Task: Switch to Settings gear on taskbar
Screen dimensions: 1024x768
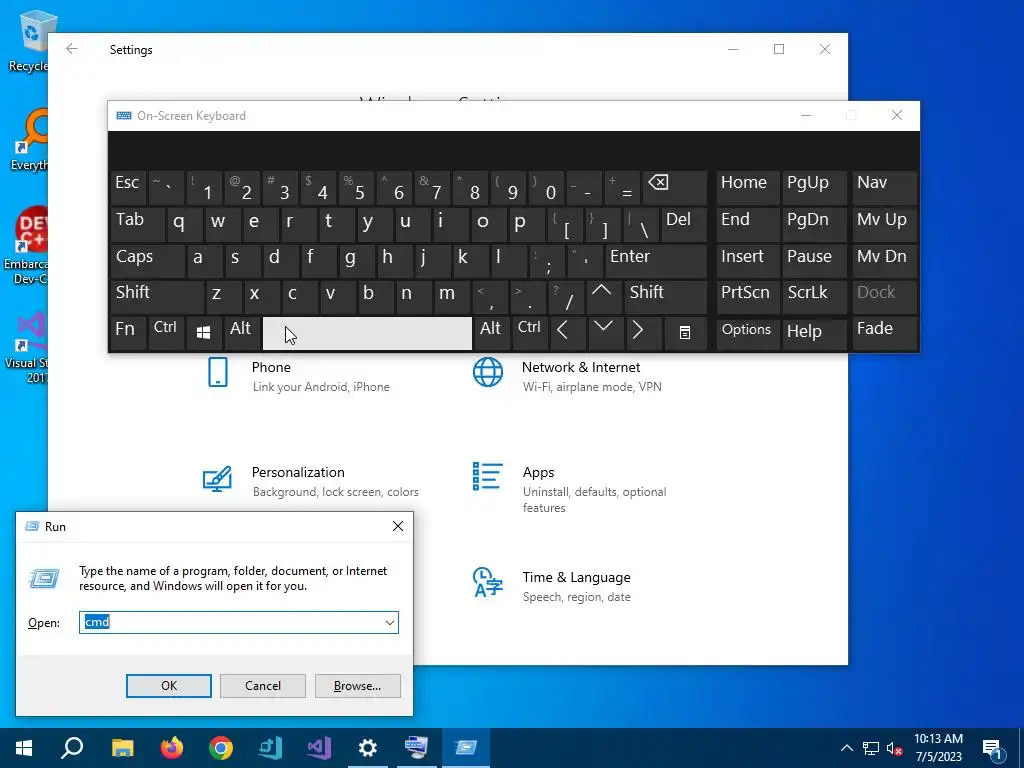Action: point(368,748)
